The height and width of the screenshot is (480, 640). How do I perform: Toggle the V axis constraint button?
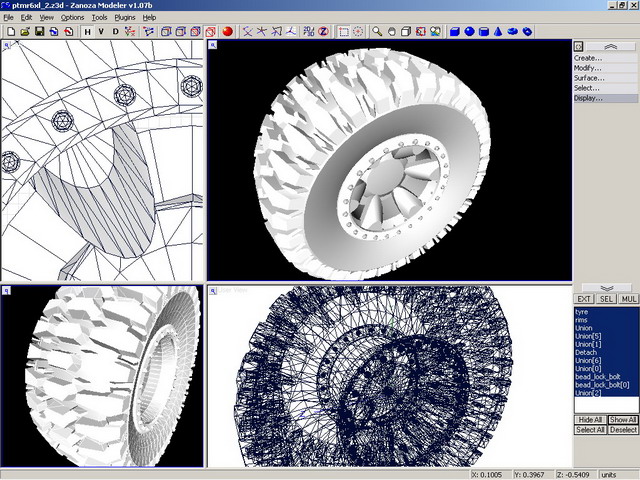point(101,32)
